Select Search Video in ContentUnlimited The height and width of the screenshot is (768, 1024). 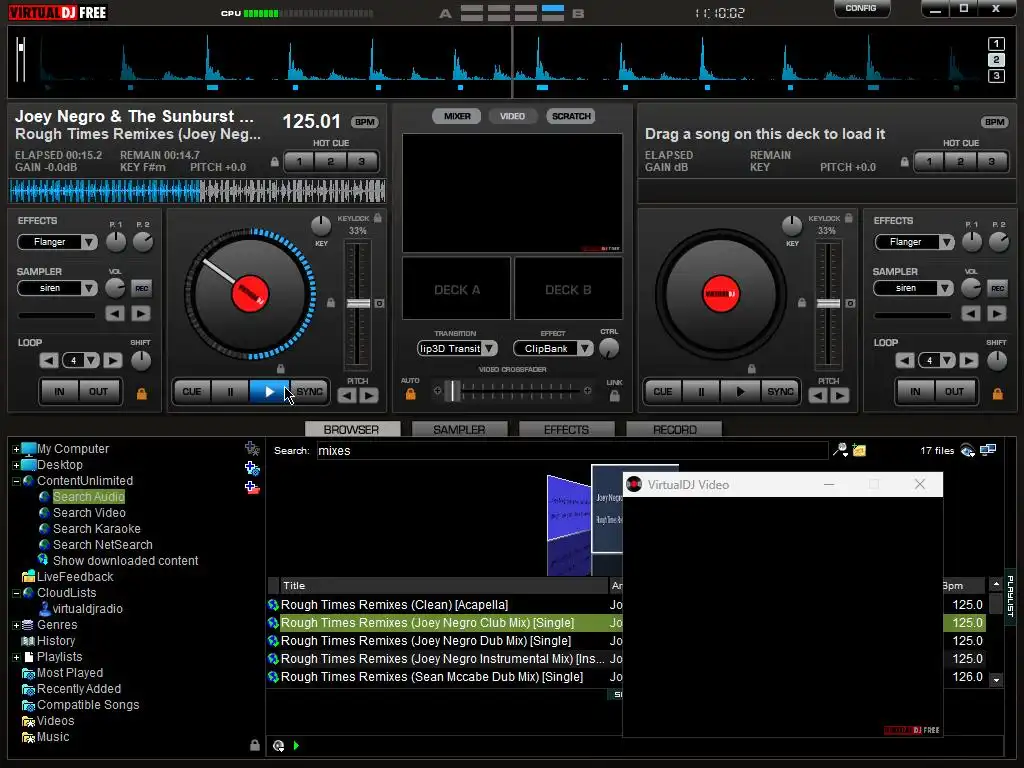[x=89, y=513]
